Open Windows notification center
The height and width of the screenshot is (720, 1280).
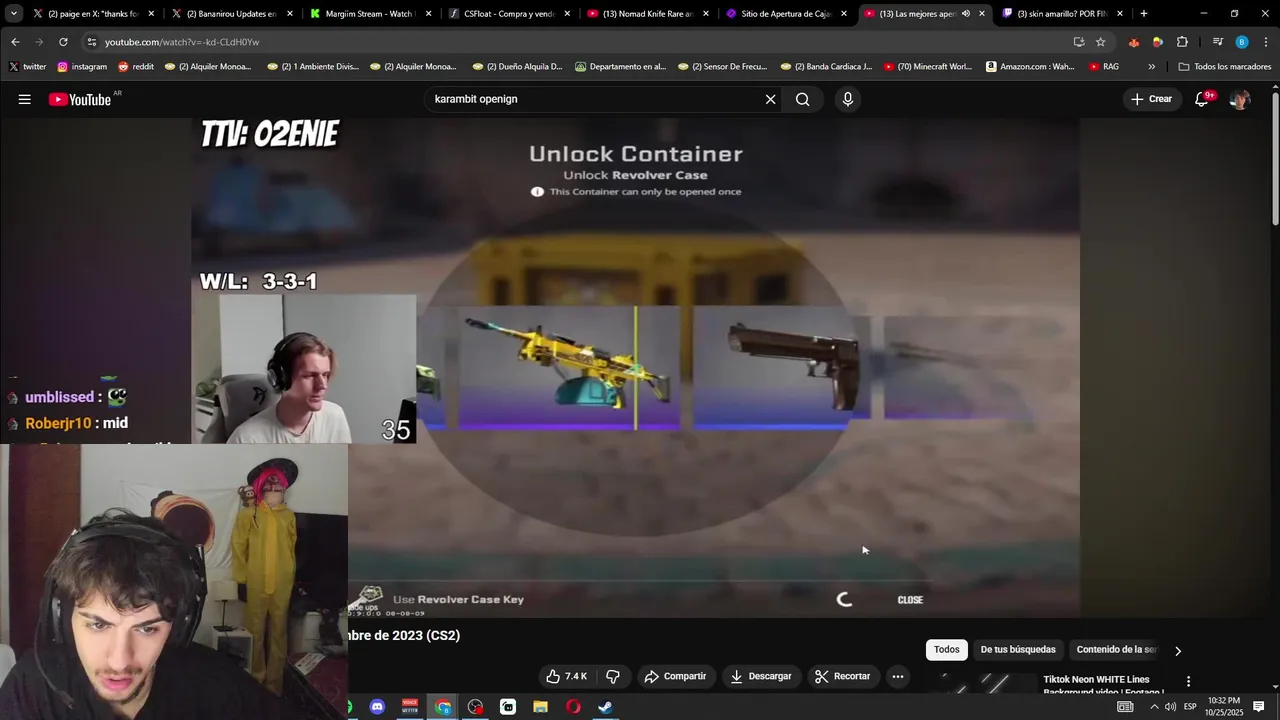click(x=1259, y=707)
